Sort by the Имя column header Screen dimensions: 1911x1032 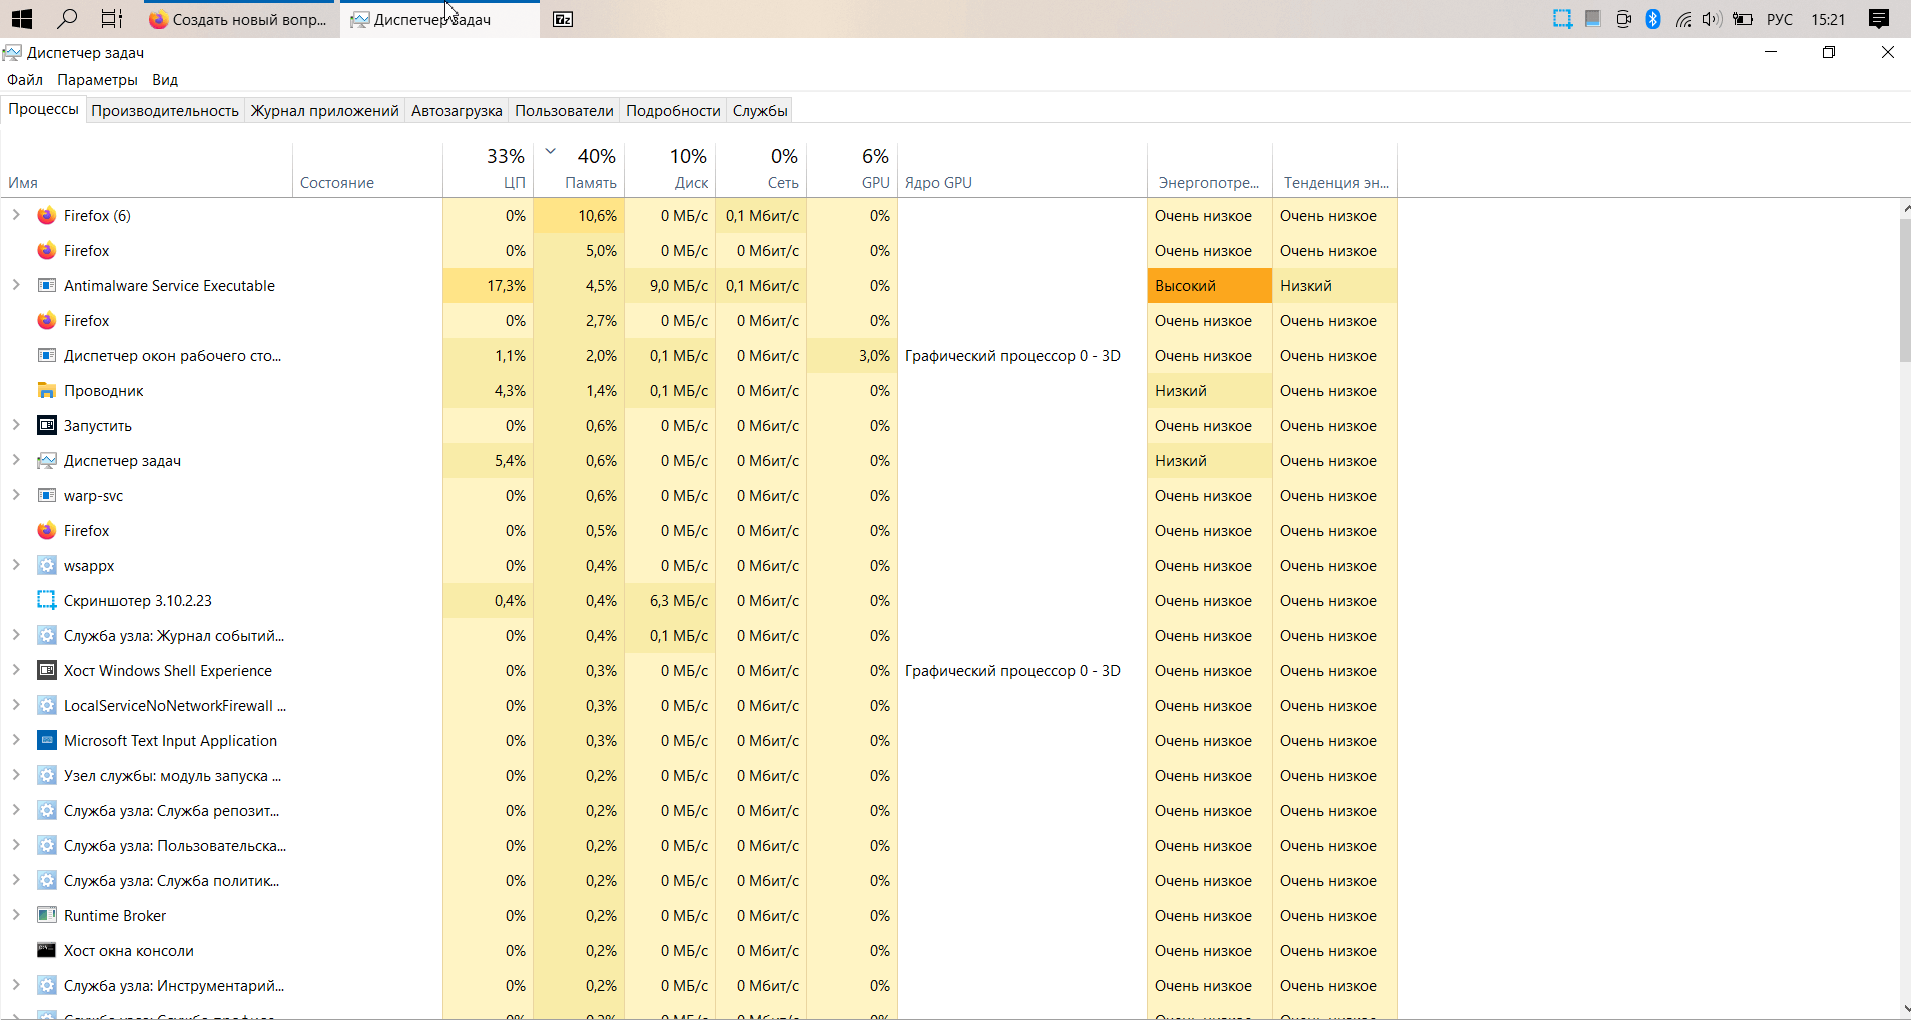coord(146,170)
